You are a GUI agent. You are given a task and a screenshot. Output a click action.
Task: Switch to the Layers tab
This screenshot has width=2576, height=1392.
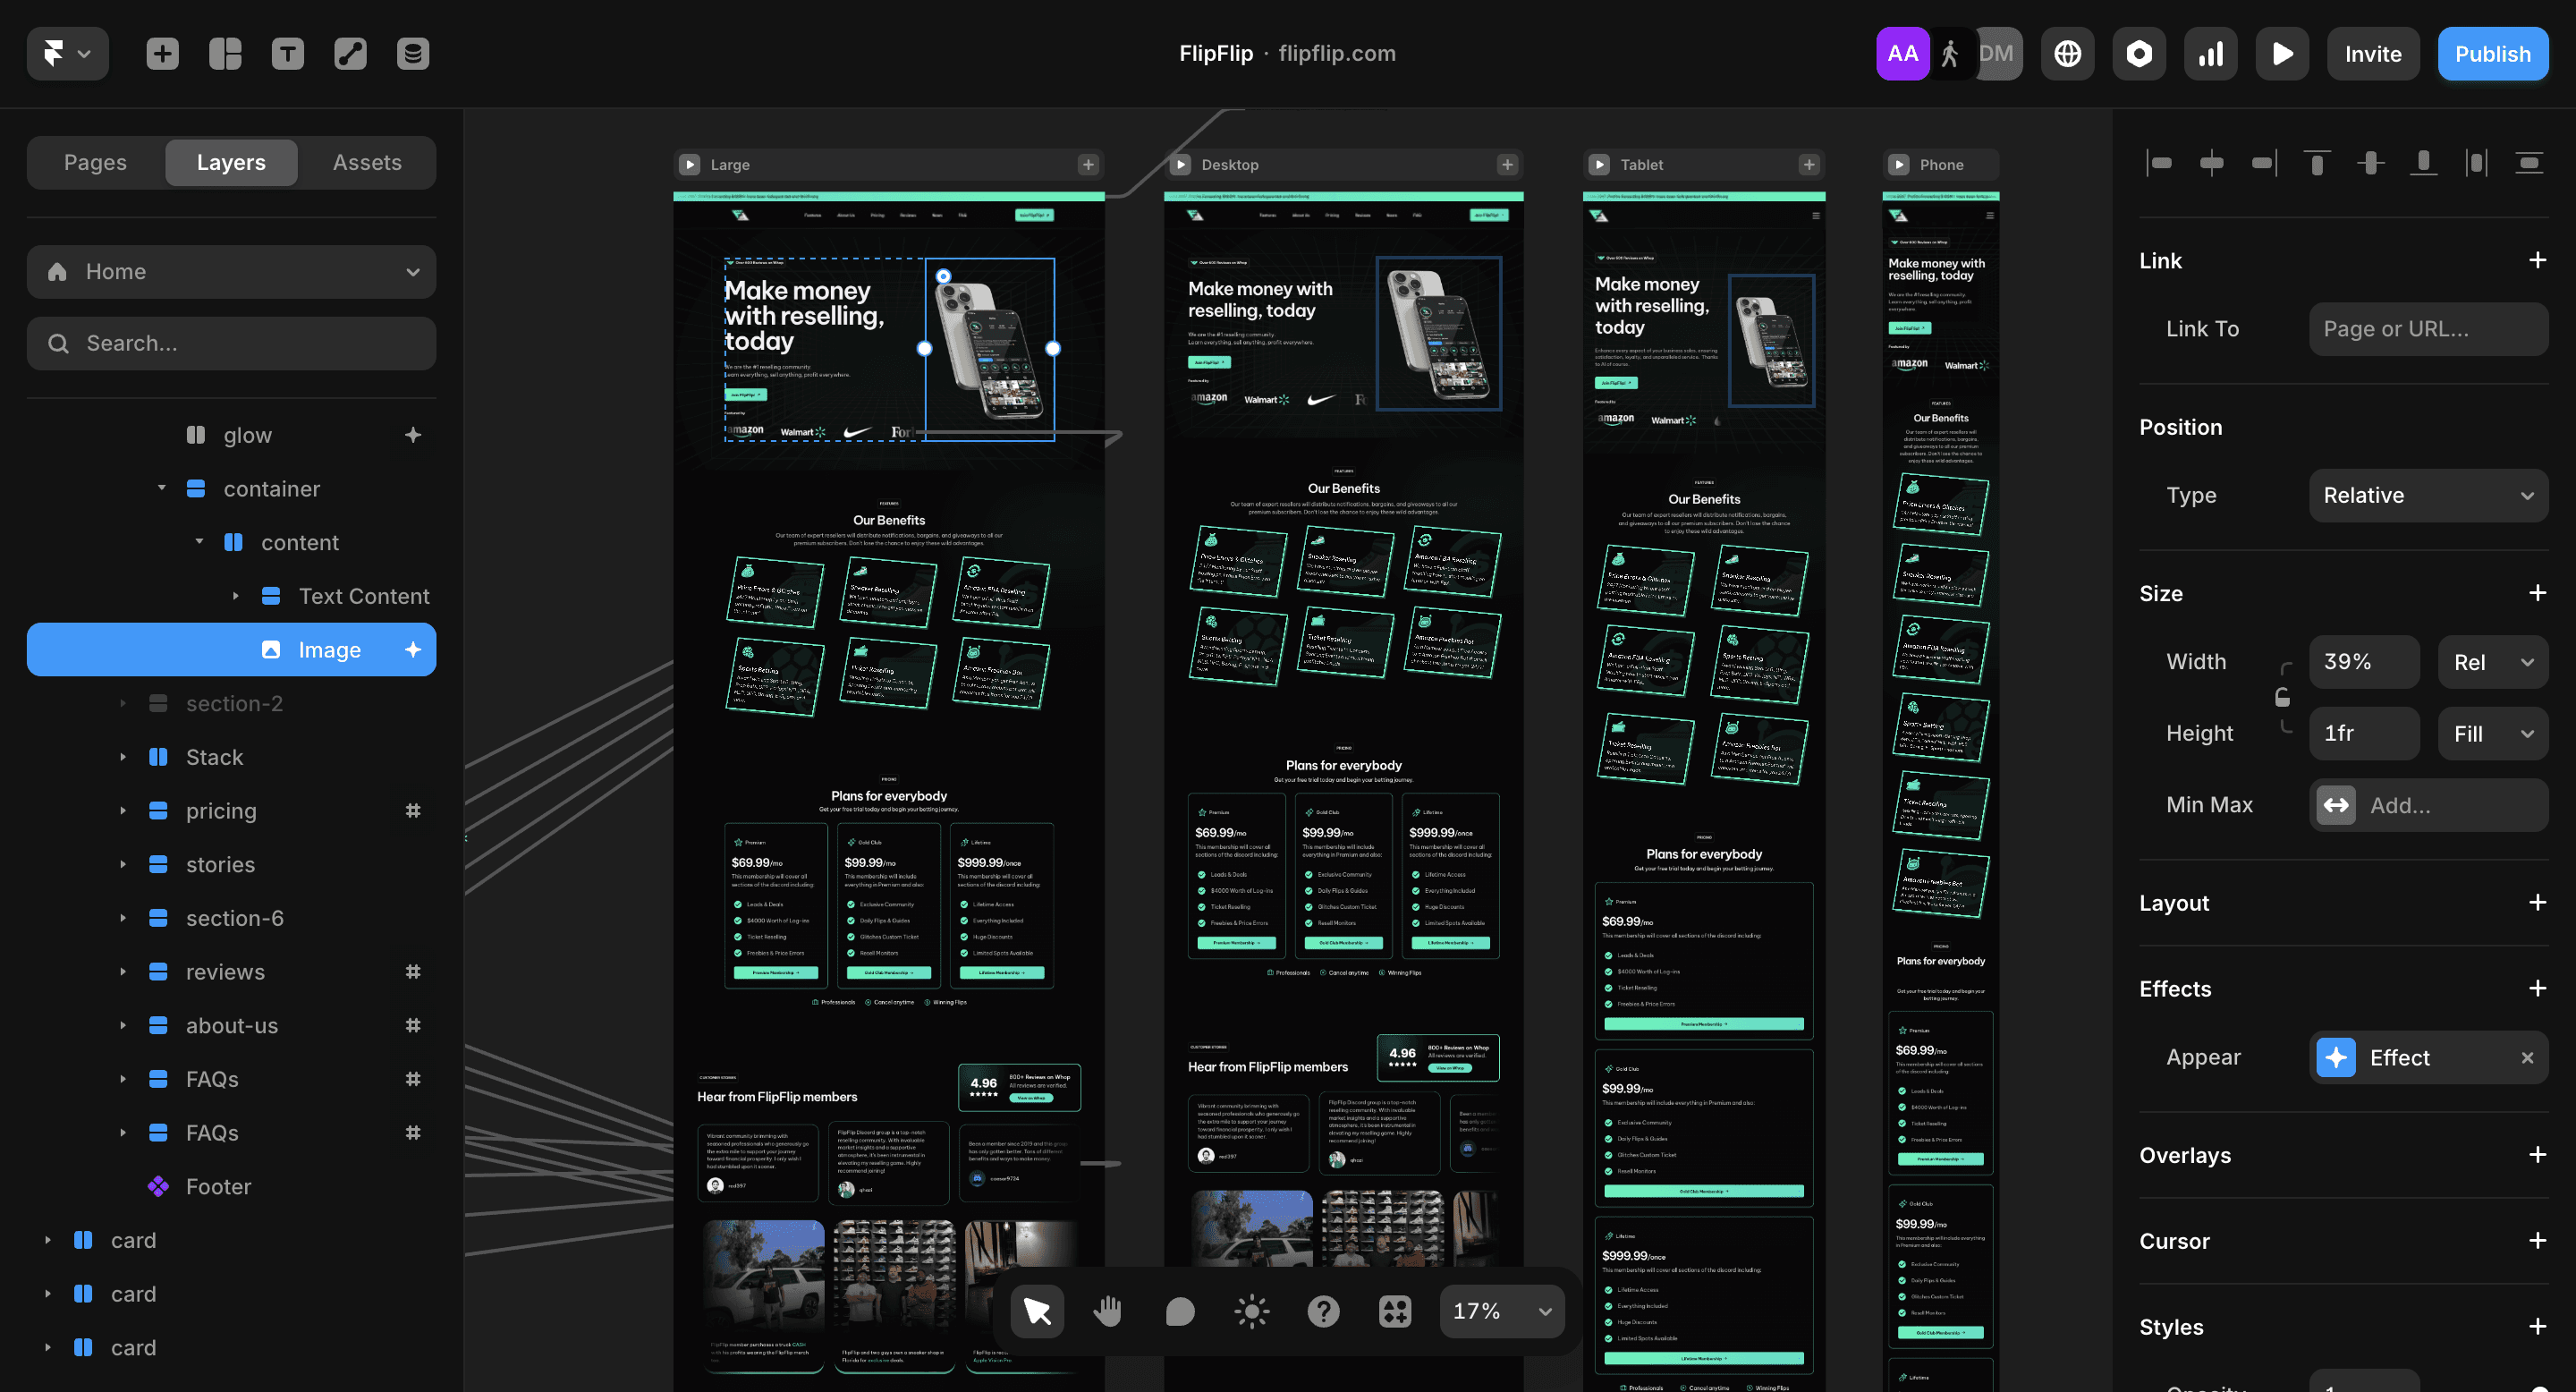[231, 162]
